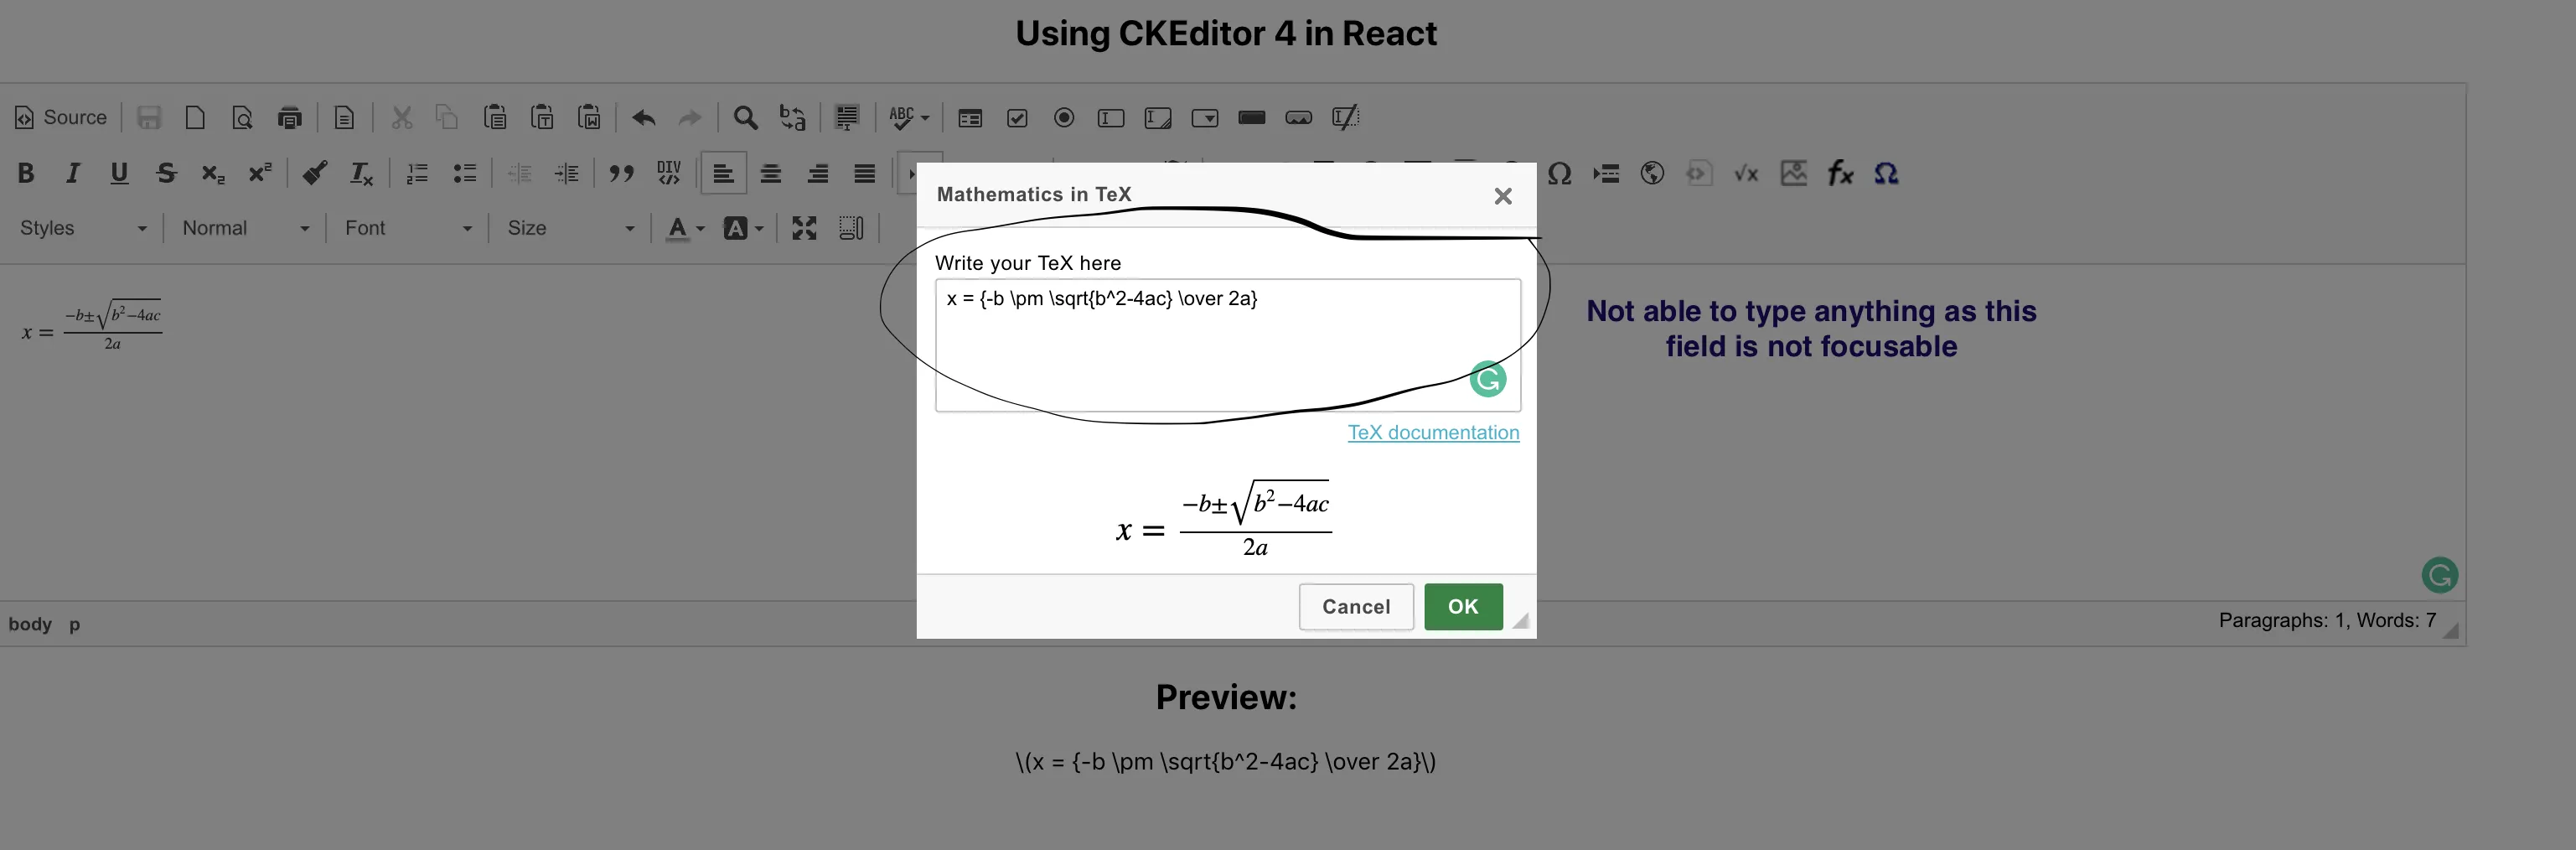The height and width of the screenshot is (850, 2576).
Task: Click the Select All icon
Action: (x=847, y=118)
